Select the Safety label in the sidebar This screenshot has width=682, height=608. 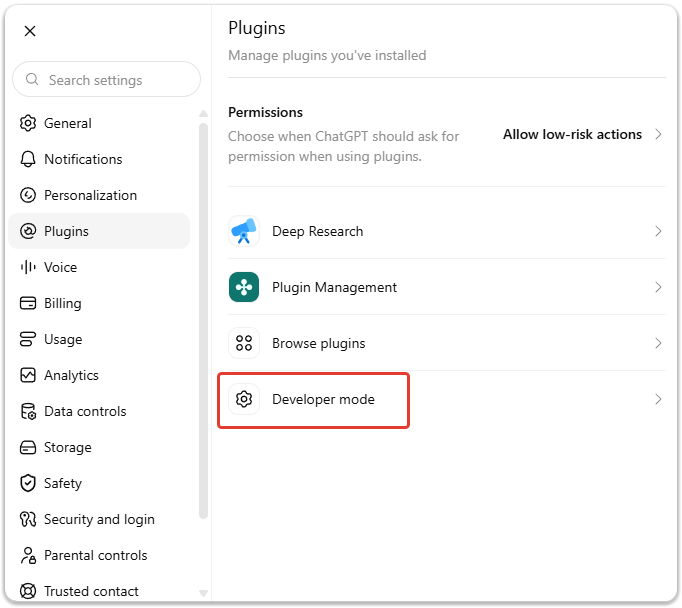coord(63,483)
